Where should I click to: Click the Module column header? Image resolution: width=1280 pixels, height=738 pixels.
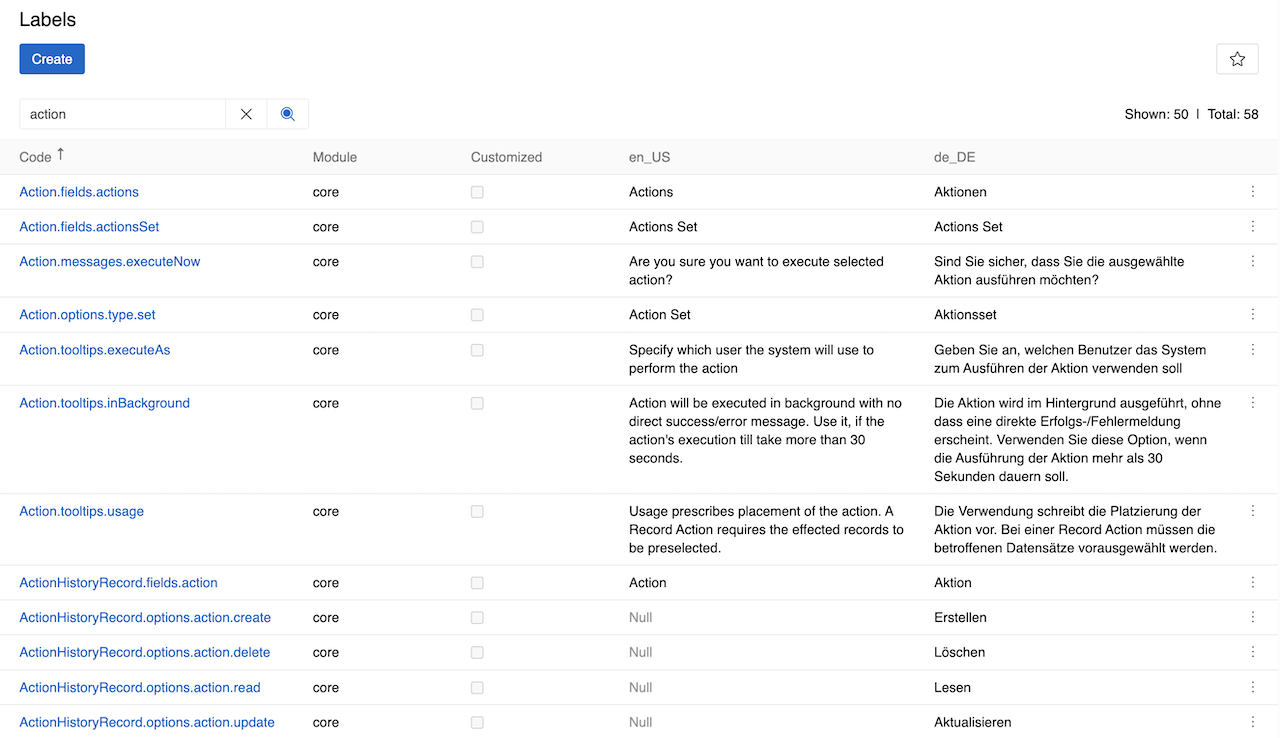(334, 157)
